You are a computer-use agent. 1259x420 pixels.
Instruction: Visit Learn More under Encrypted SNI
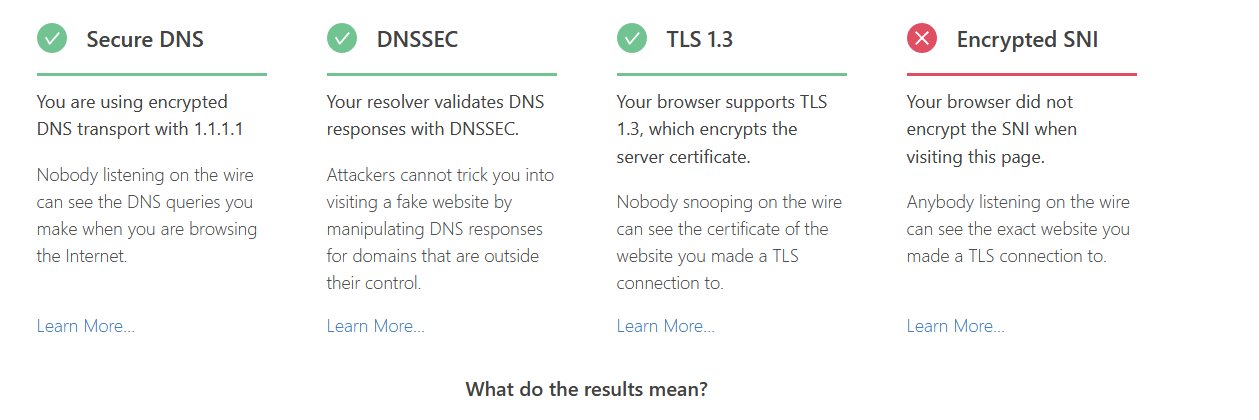pyautogui.click(x=956, y=326)
